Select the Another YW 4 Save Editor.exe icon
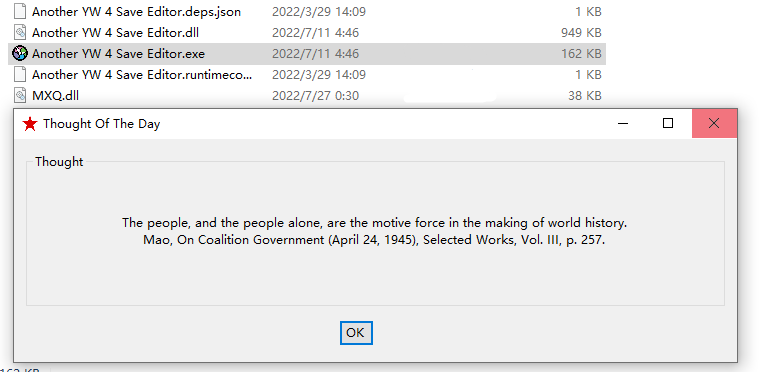This screenshot has width=781, height=372. [x=20, y=53]
